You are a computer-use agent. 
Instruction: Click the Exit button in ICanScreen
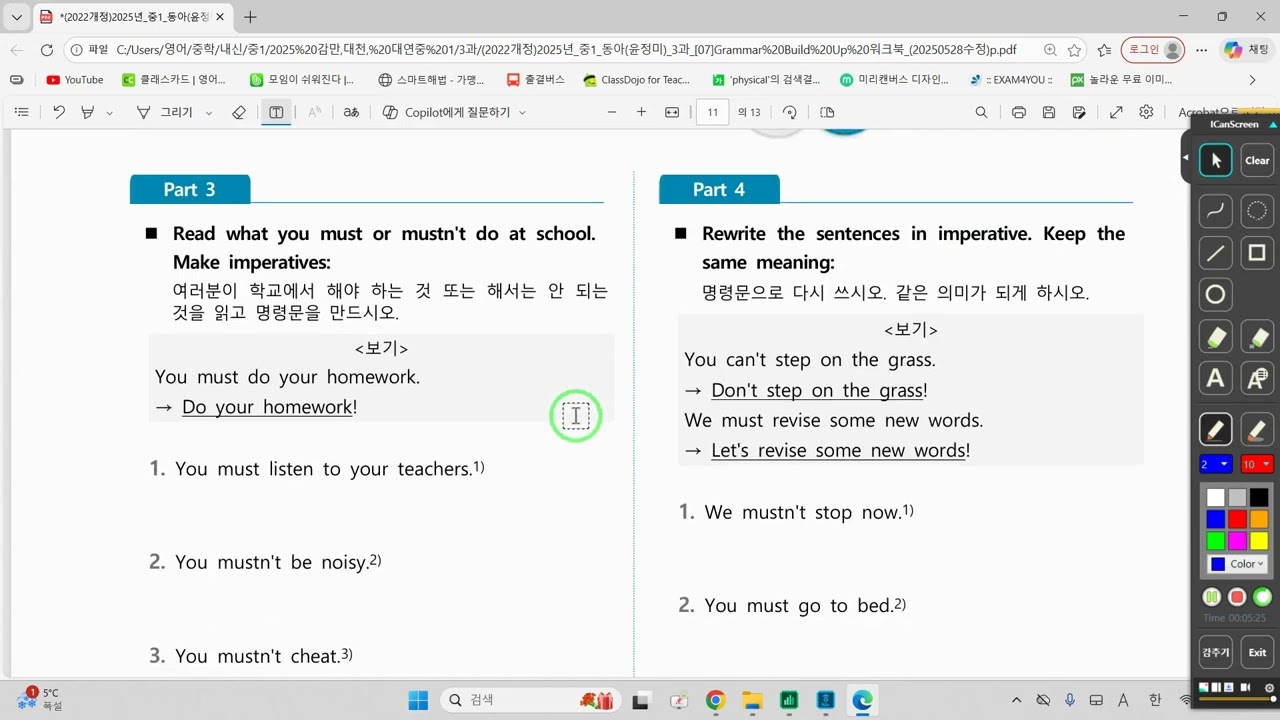(1257, 652)
